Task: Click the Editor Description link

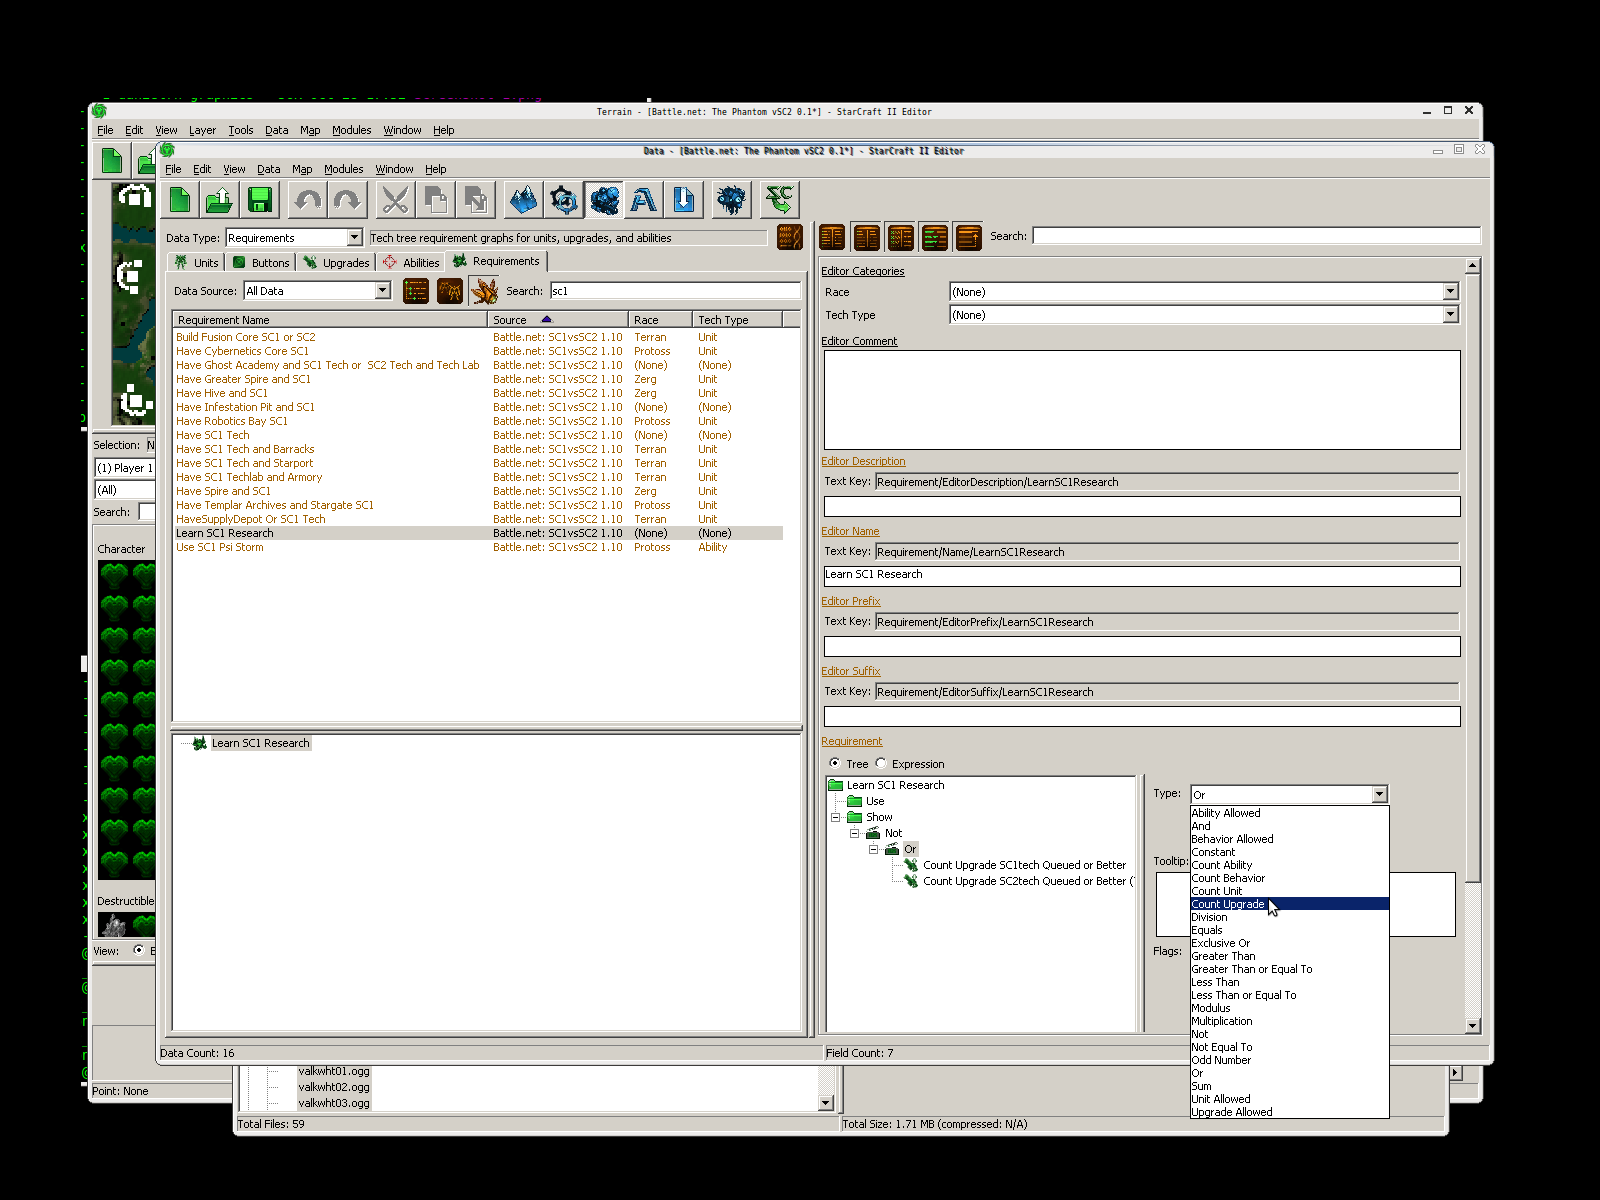Action: 863,461
